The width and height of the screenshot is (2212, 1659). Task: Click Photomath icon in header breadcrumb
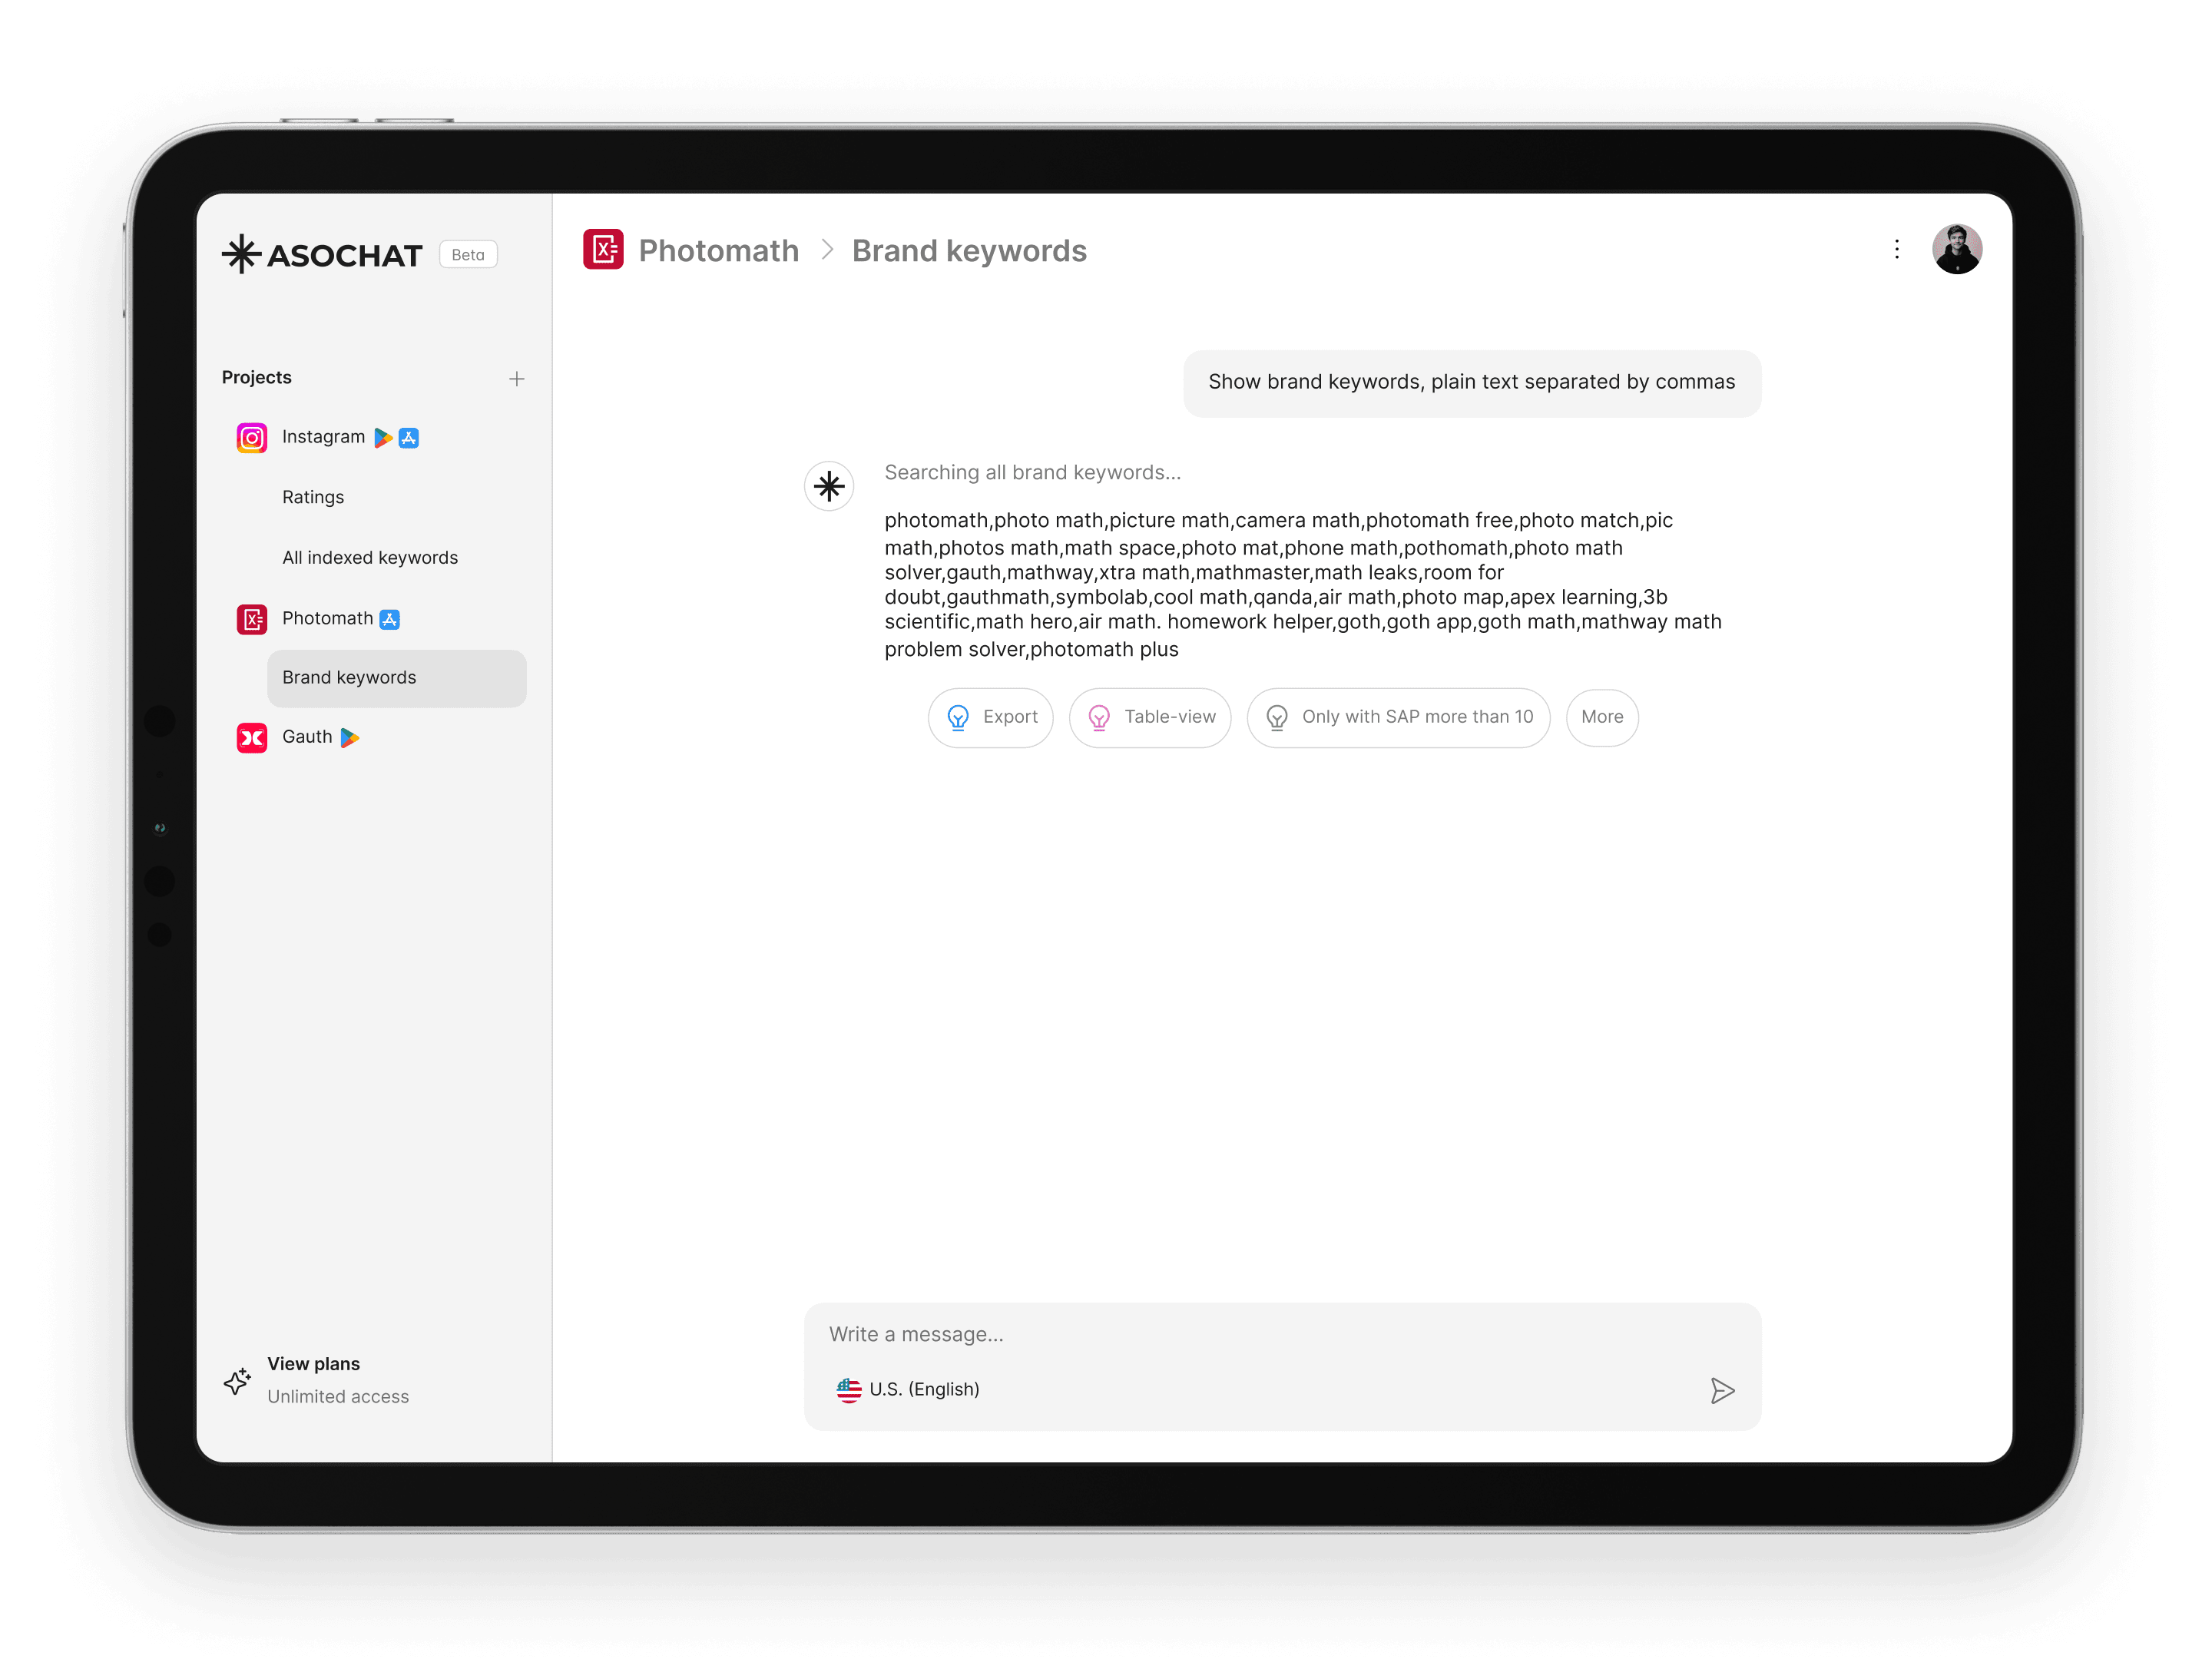tap(603, 249)
